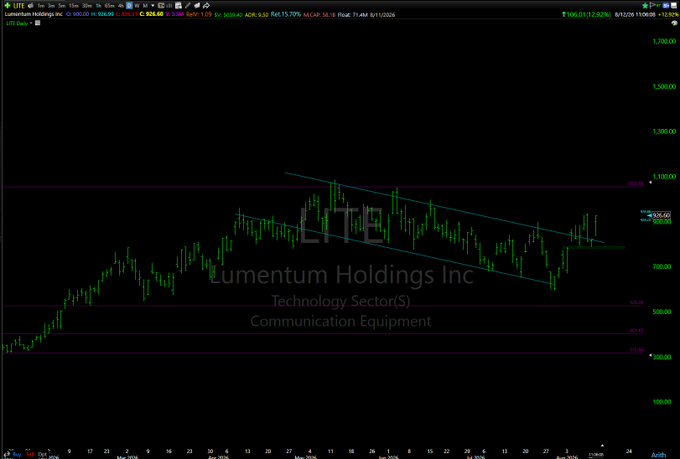
Task: Switch to the 65m timeframe
Action: [x=110, y=6]
